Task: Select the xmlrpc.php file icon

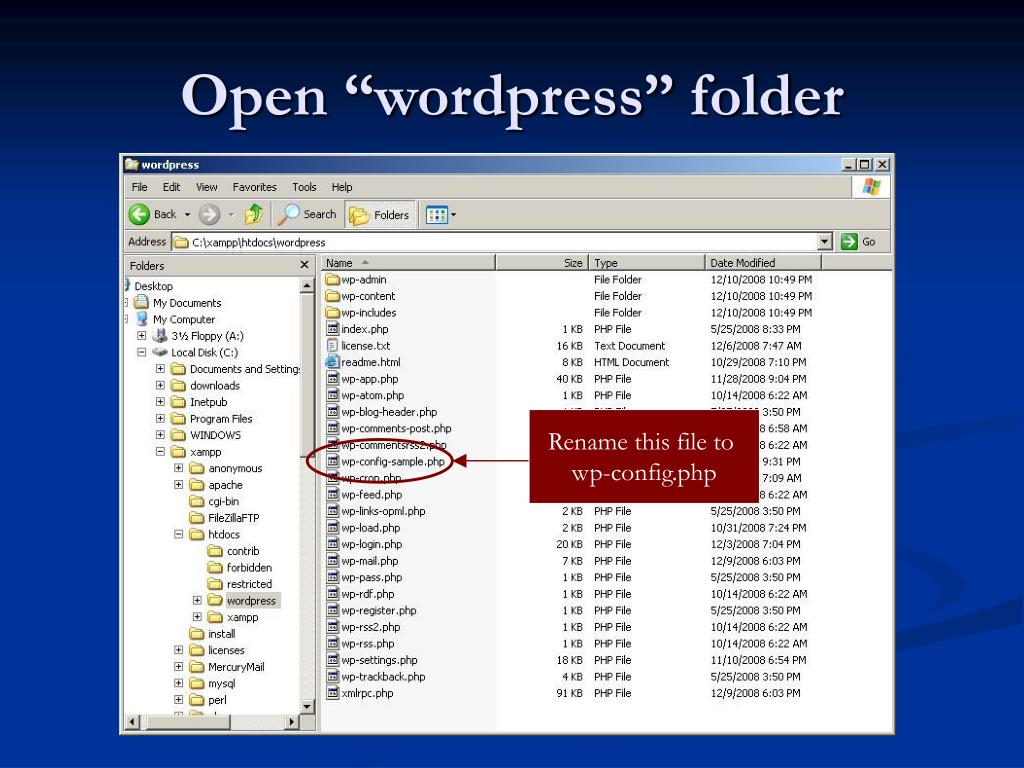Action: pos(332,693)
